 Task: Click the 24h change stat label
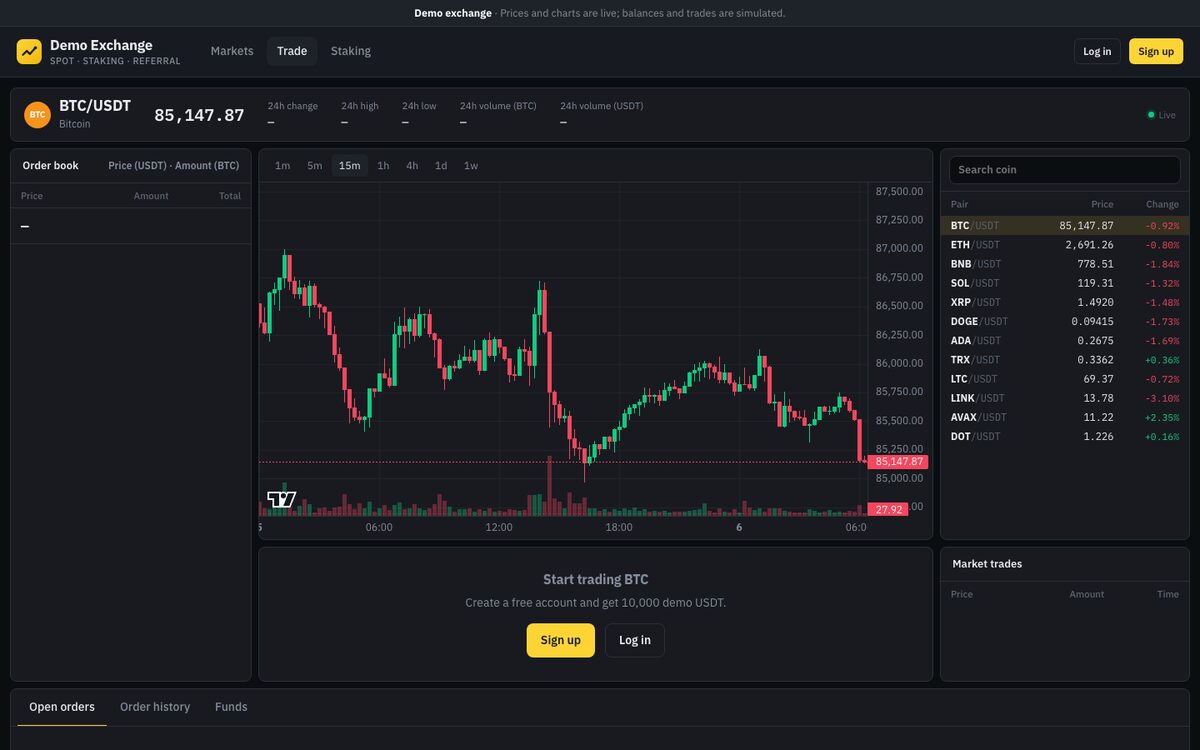pyautogui.click(x=293, y=106)
